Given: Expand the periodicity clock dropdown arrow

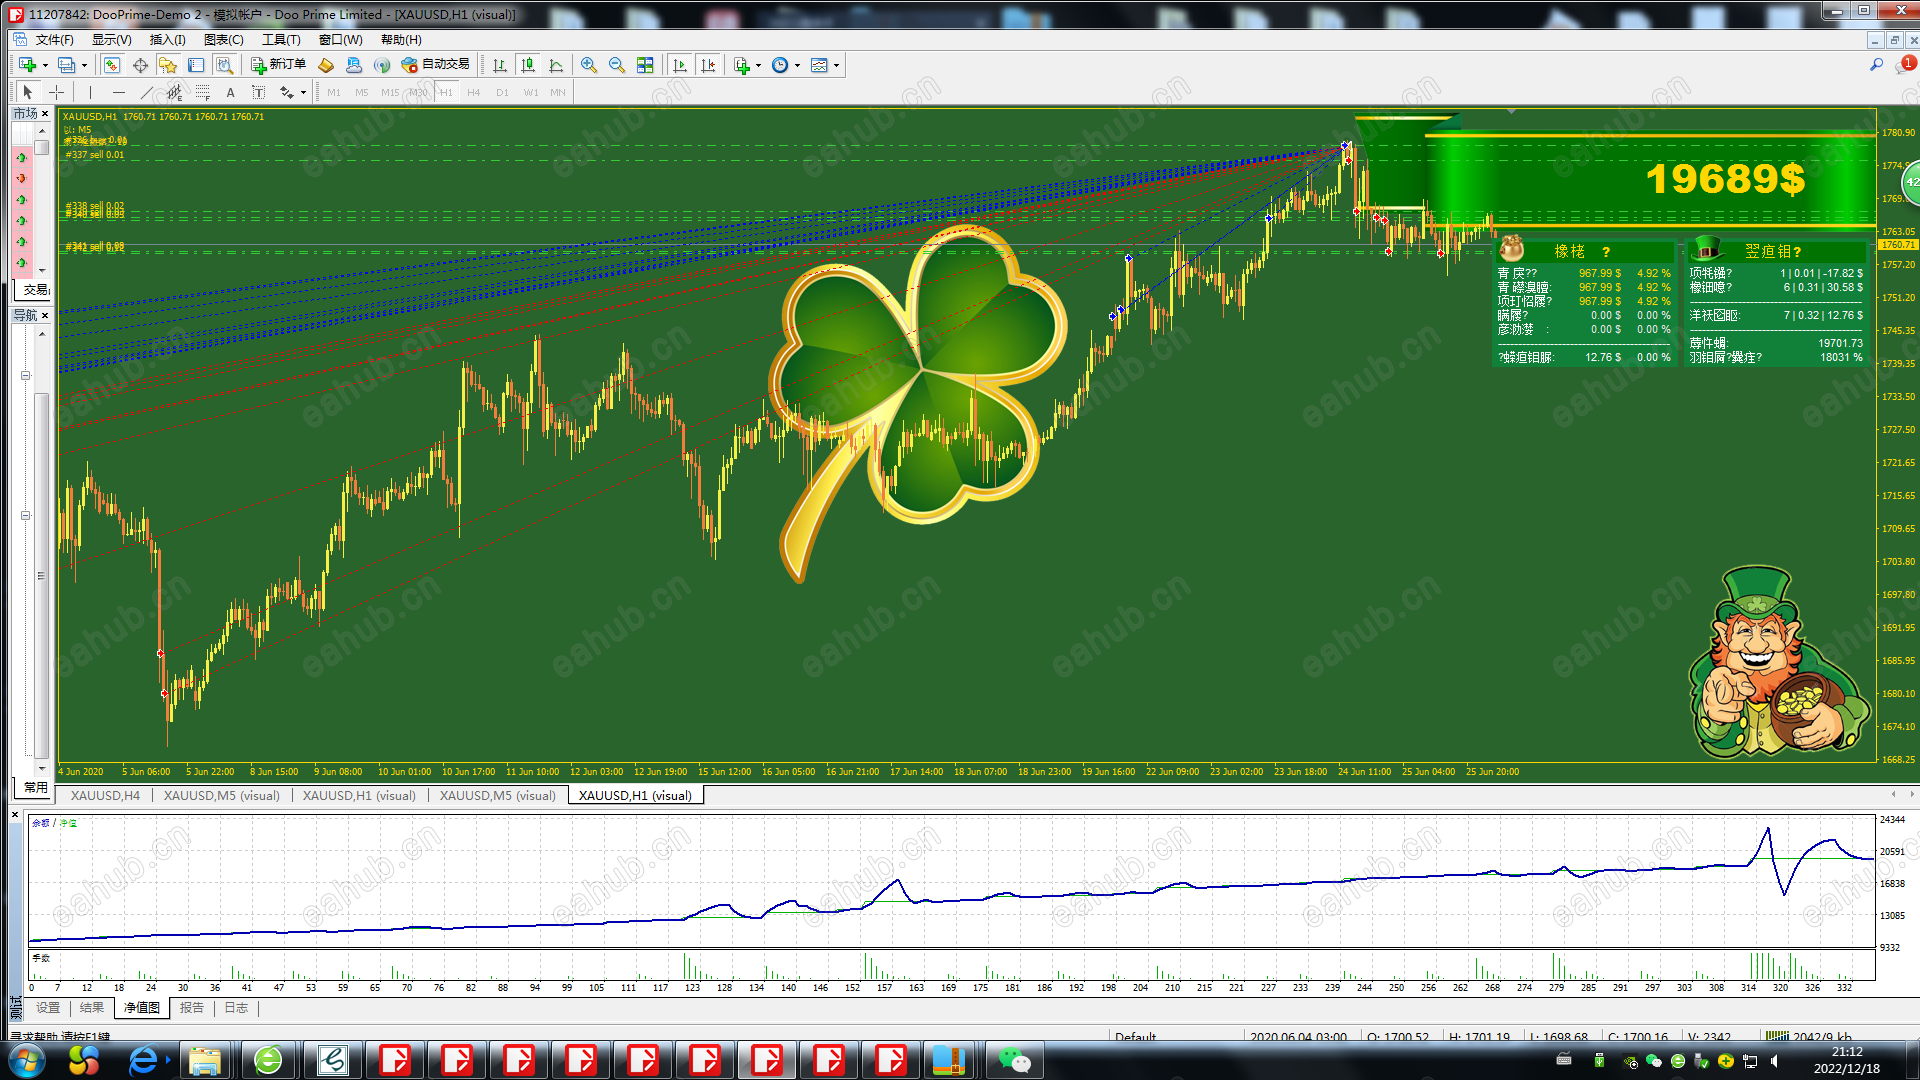Looking at the screenshot, I should 797,66.
